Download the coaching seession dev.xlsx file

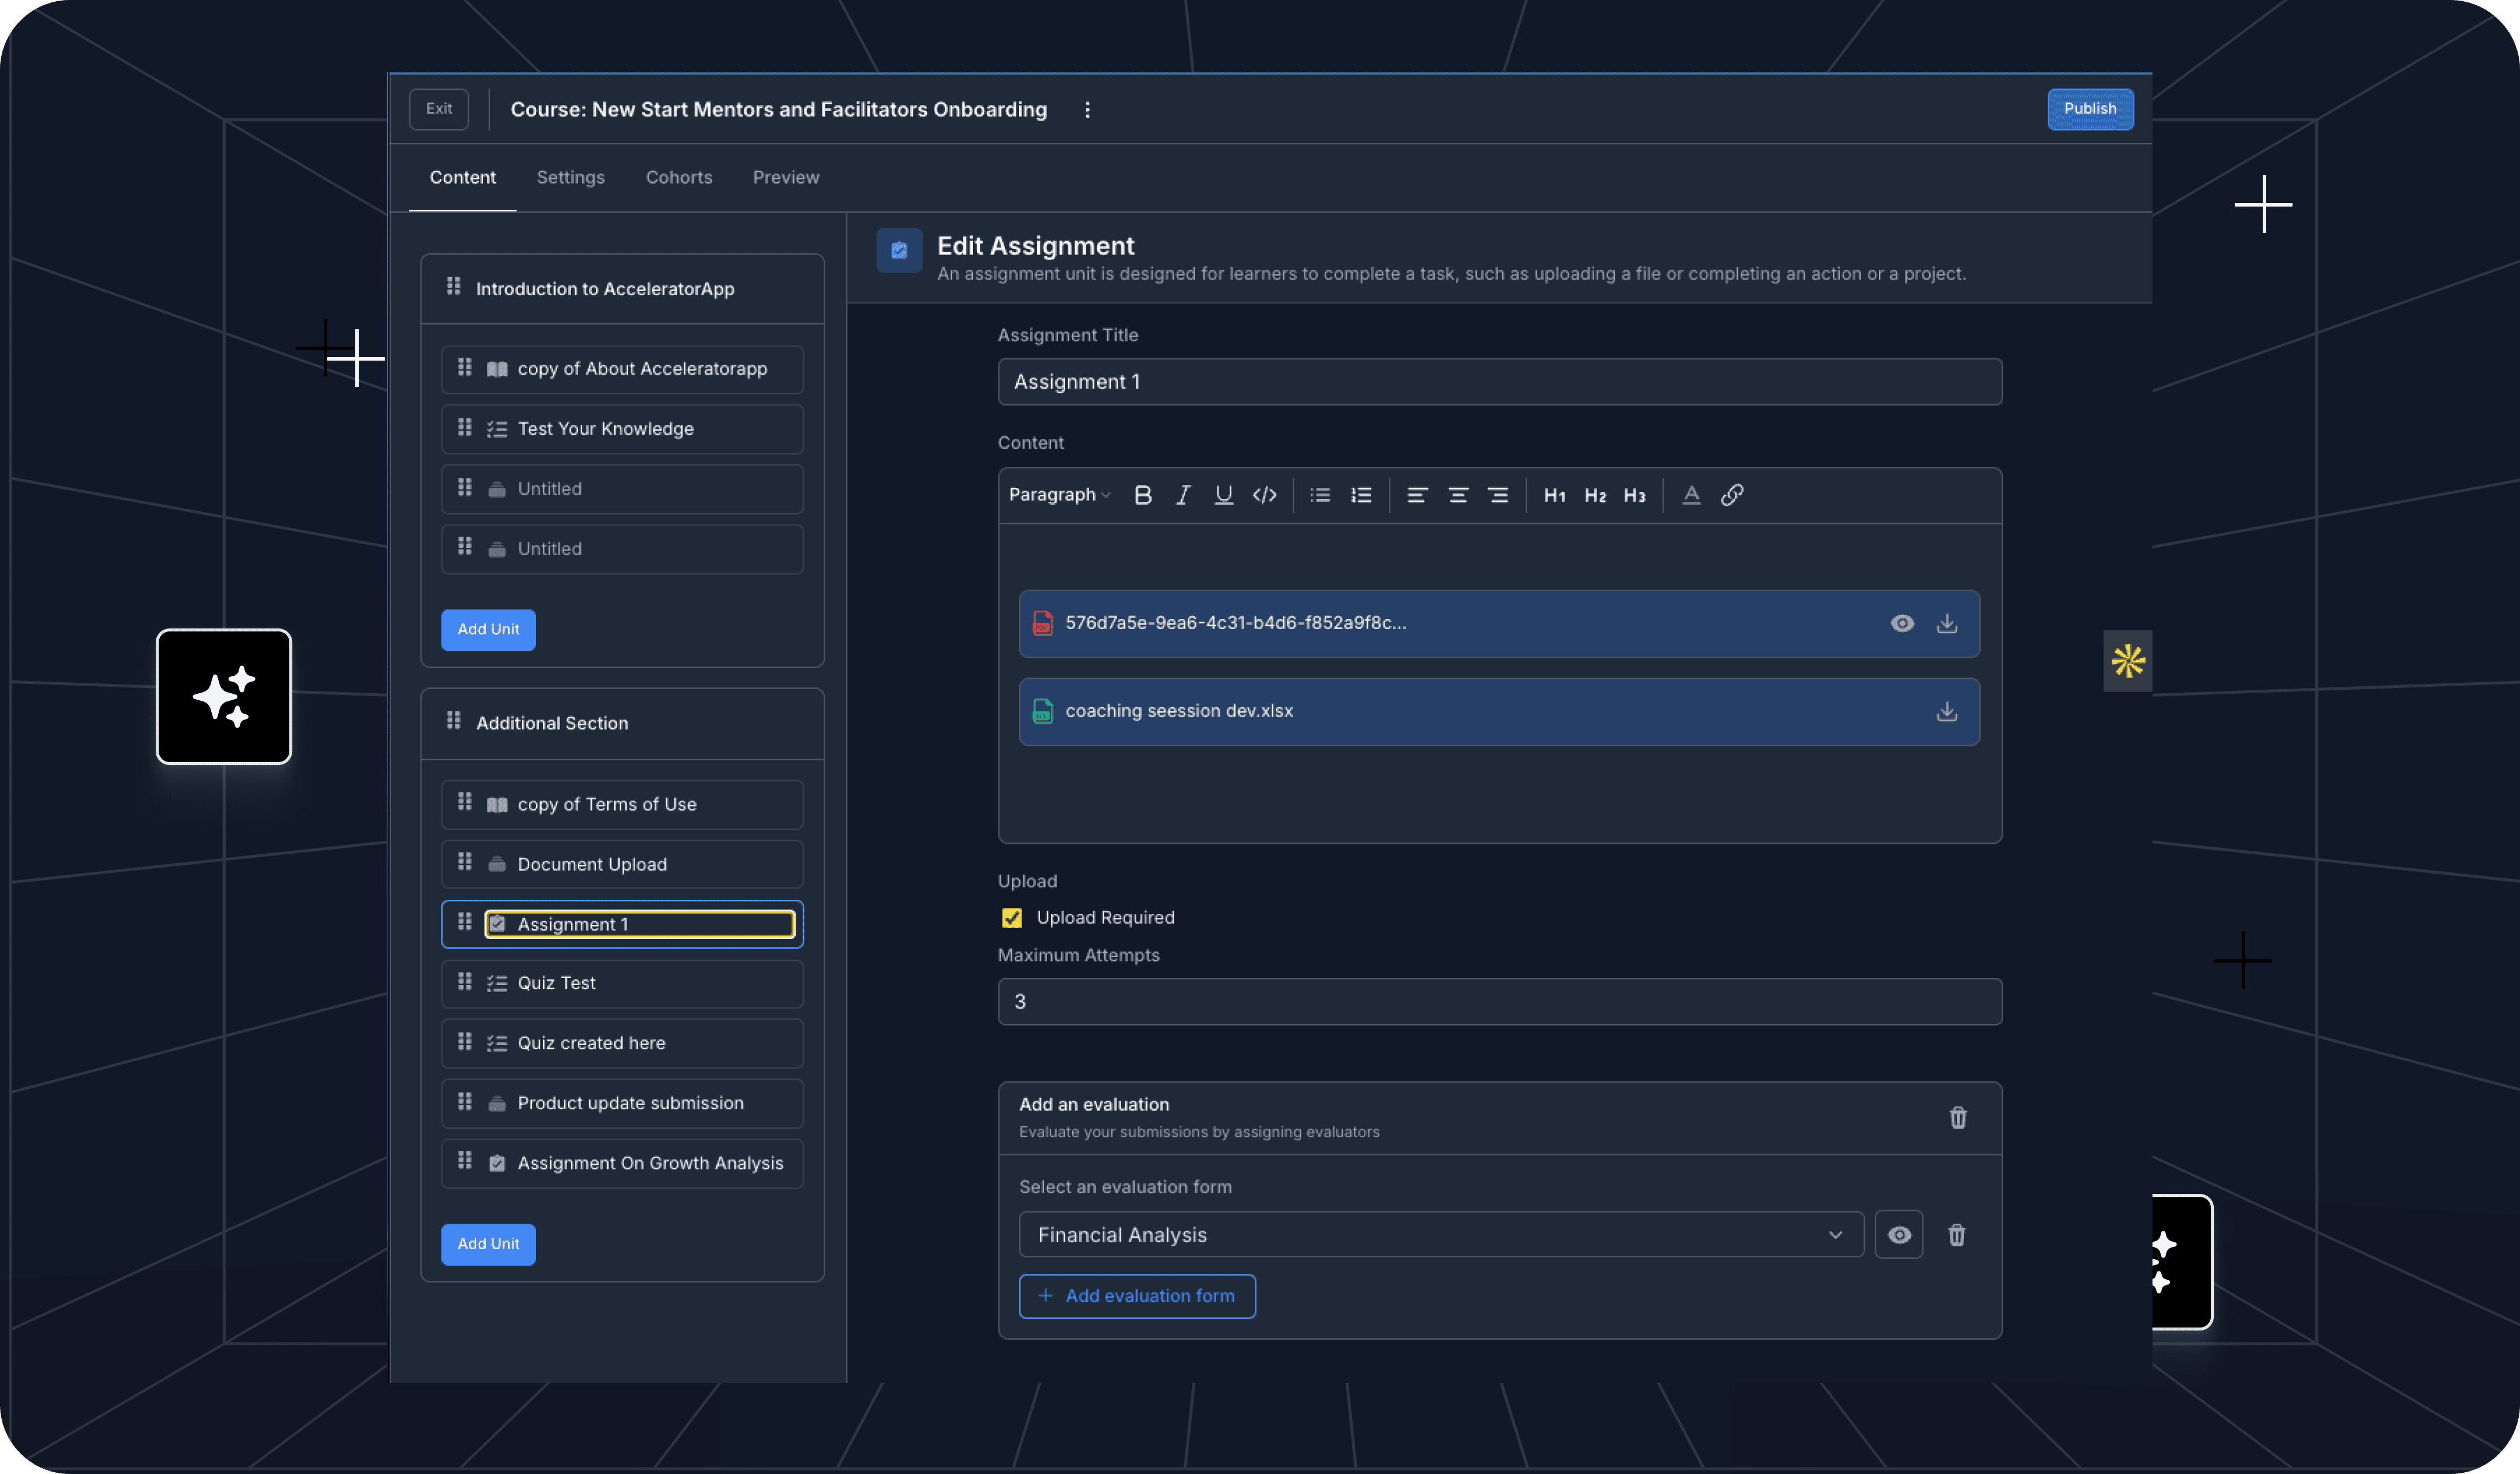(1946, 711)
